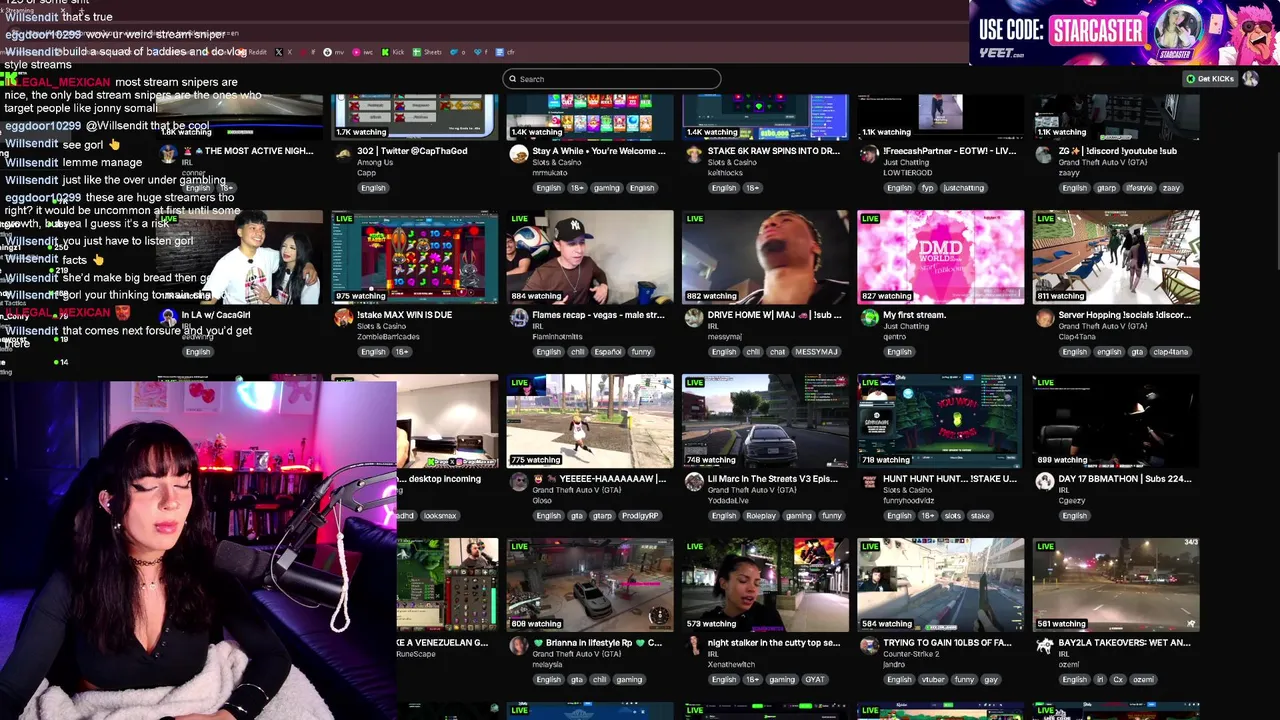The width and height of the screenshot is (1280, 720).
Task: Open the 'night stalker in the cutty' thumbnail
Action: [x=765, y=585]
